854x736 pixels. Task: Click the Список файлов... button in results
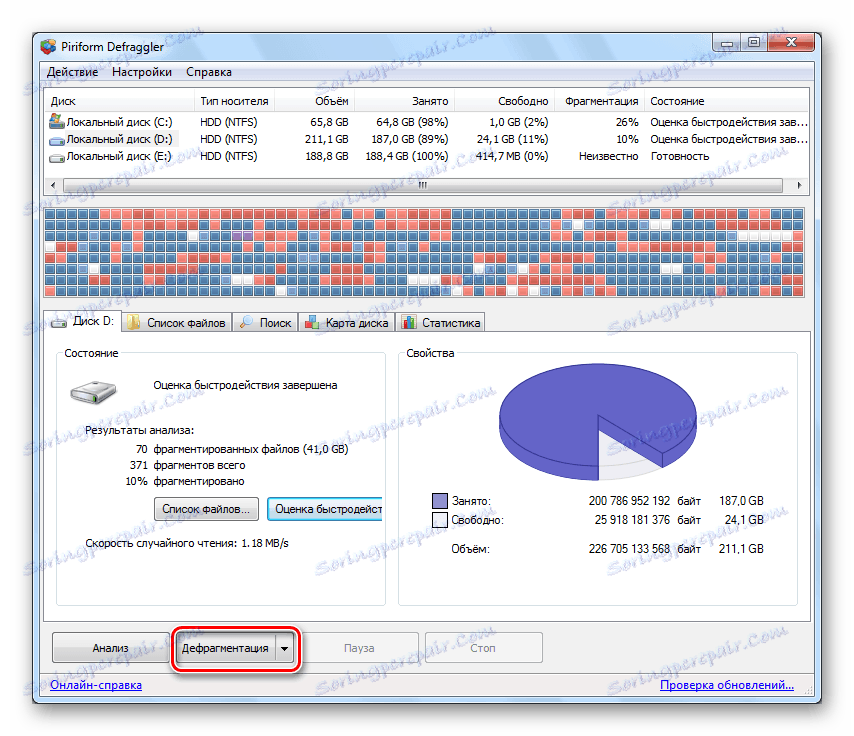point(206,509)
